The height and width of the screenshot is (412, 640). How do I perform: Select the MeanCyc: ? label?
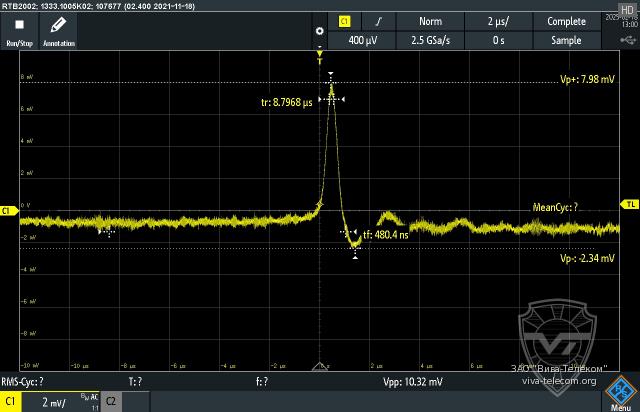555,207
